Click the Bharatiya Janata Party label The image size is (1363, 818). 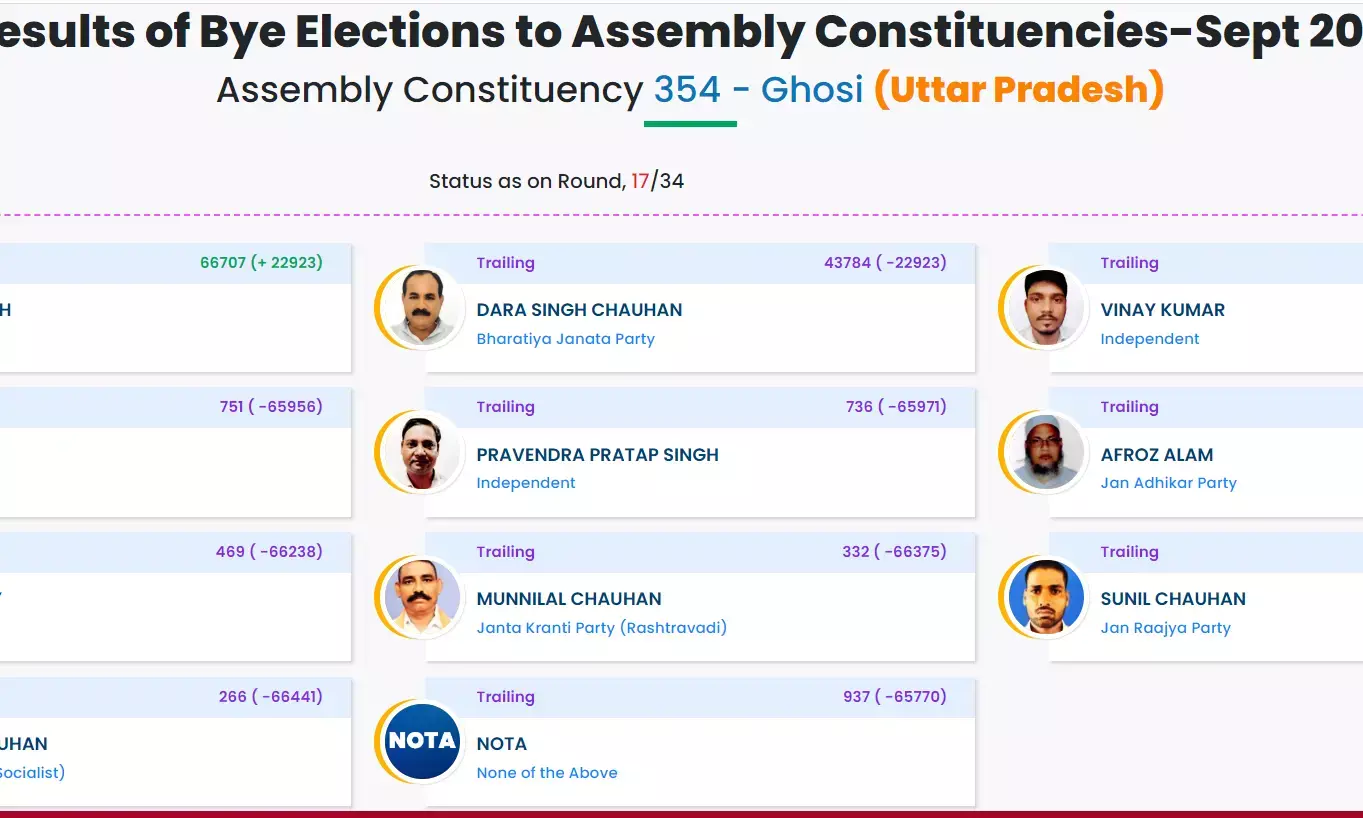tap(566, 339)
